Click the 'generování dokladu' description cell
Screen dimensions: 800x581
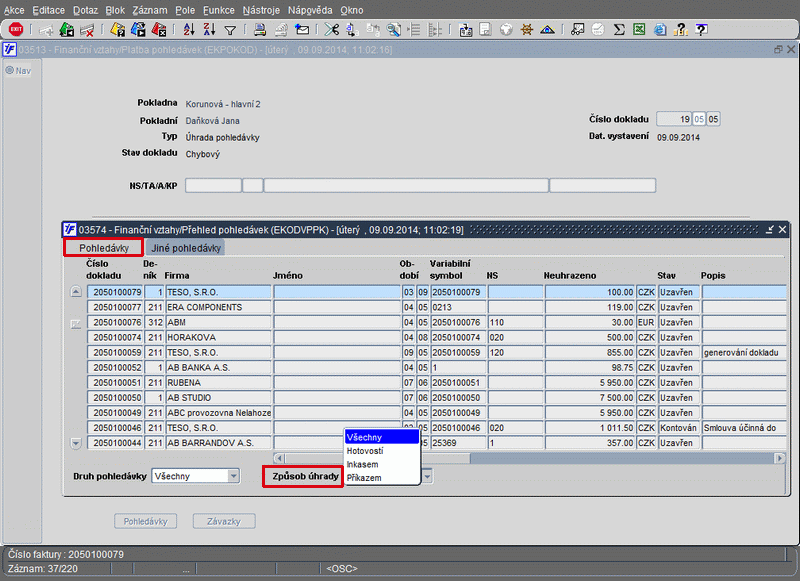point(744,352)
